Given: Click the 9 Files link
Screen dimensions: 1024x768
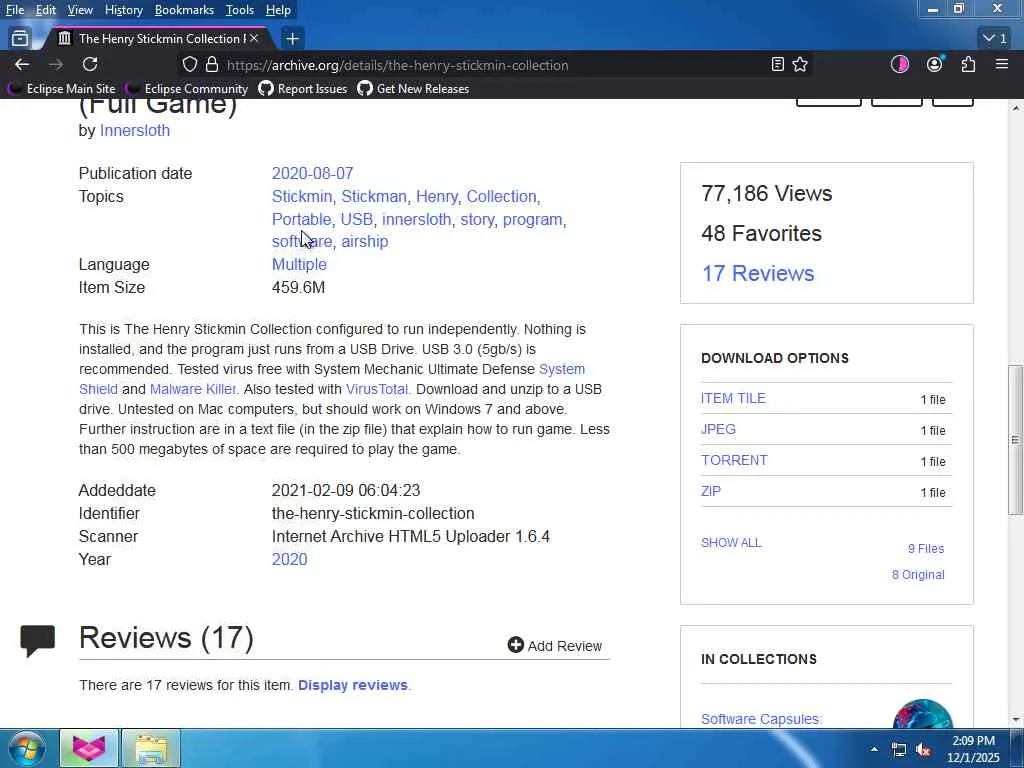Looking at the screenshot, I should pyautogui.click(x=925, y=549).
